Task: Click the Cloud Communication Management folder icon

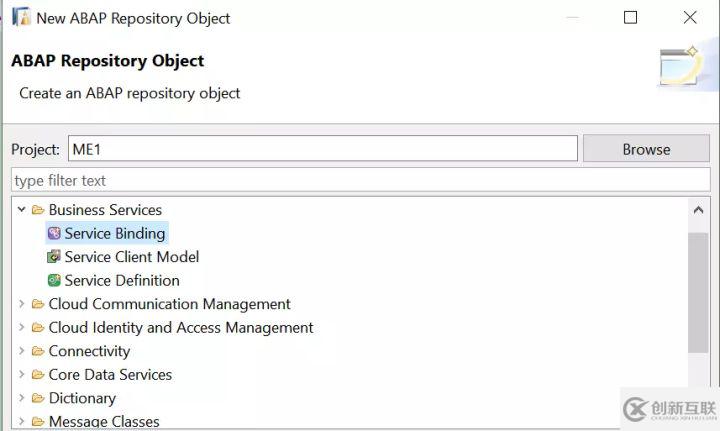Action: pos(38,304)
